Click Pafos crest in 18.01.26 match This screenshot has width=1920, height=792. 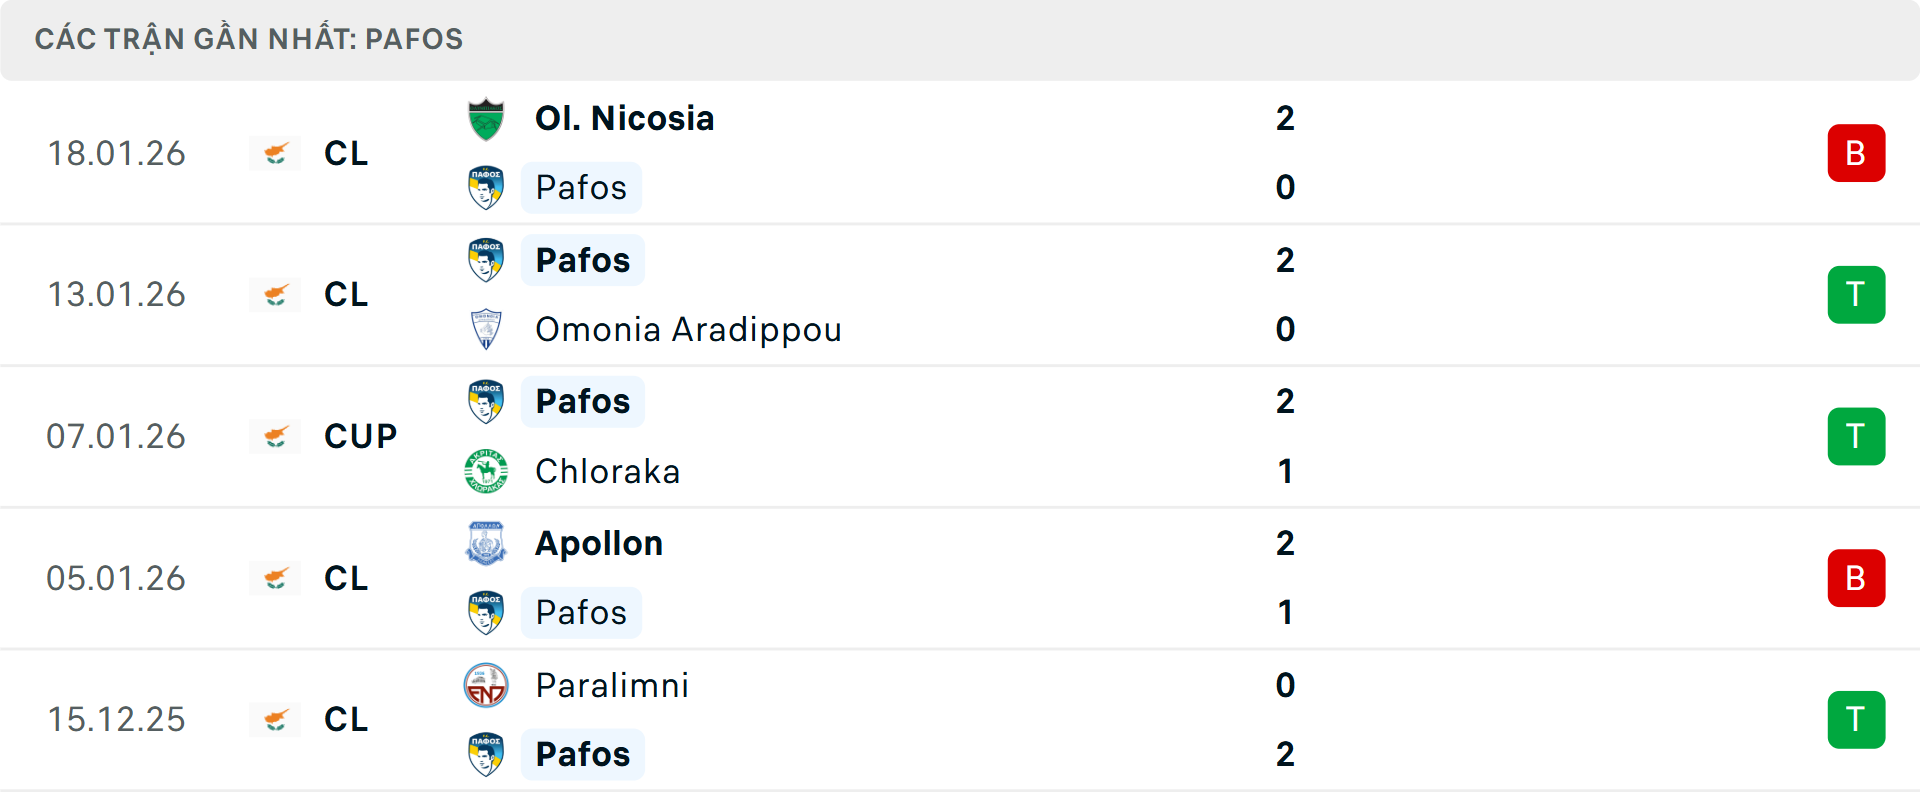486,188
